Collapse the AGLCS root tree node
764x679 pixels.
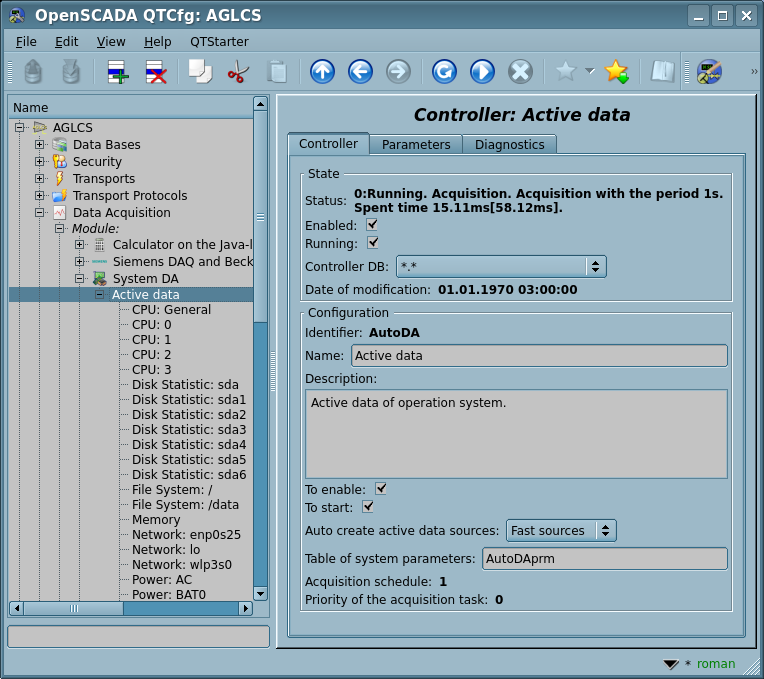coord(19,128)
